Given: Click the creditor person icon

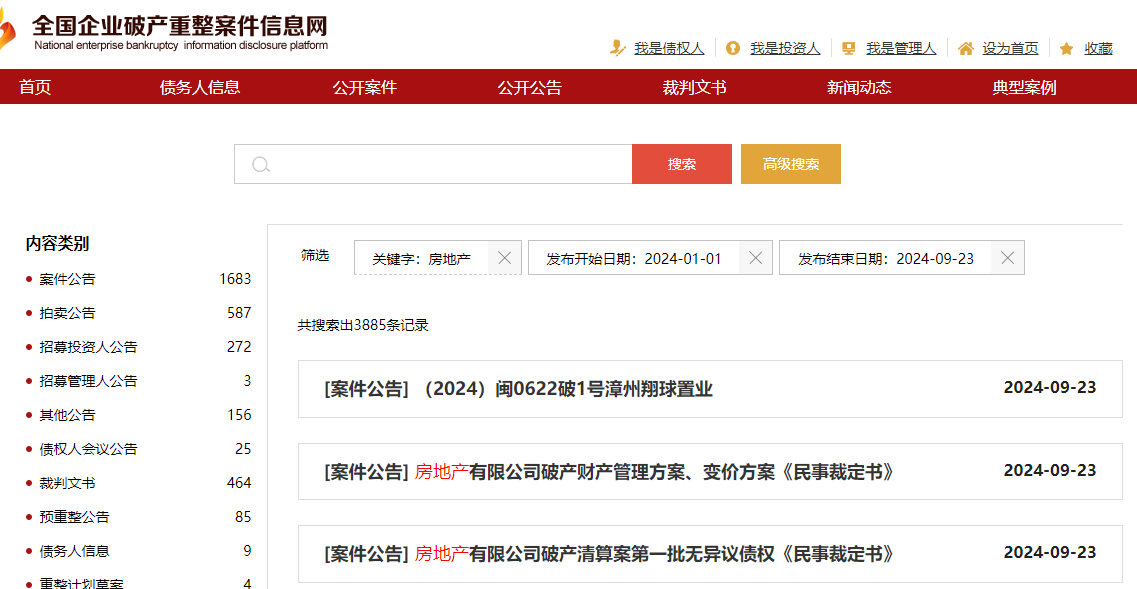Looking at the screenshot, I should click(x=618, y=48).
